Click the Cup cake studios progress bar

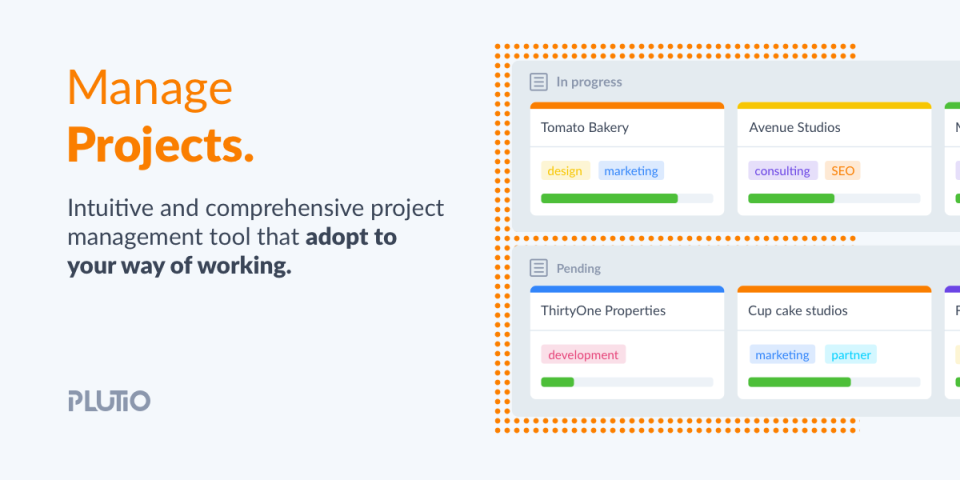(834, 382)
